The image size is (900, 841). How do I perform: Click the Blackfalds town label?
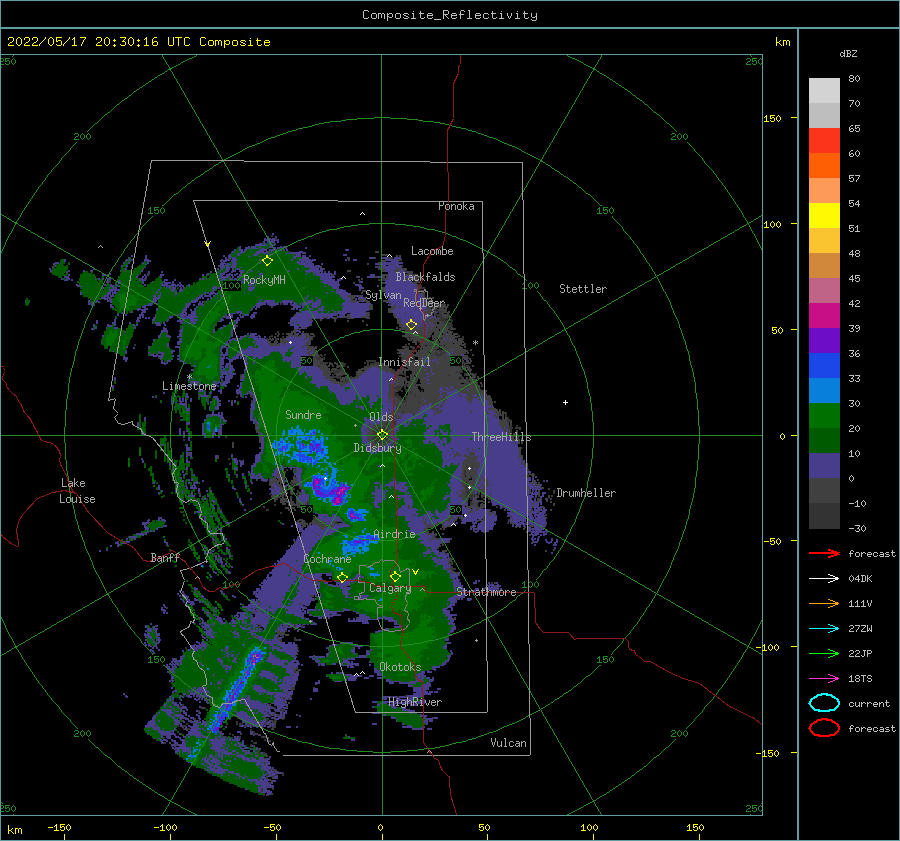coord(425,277)
